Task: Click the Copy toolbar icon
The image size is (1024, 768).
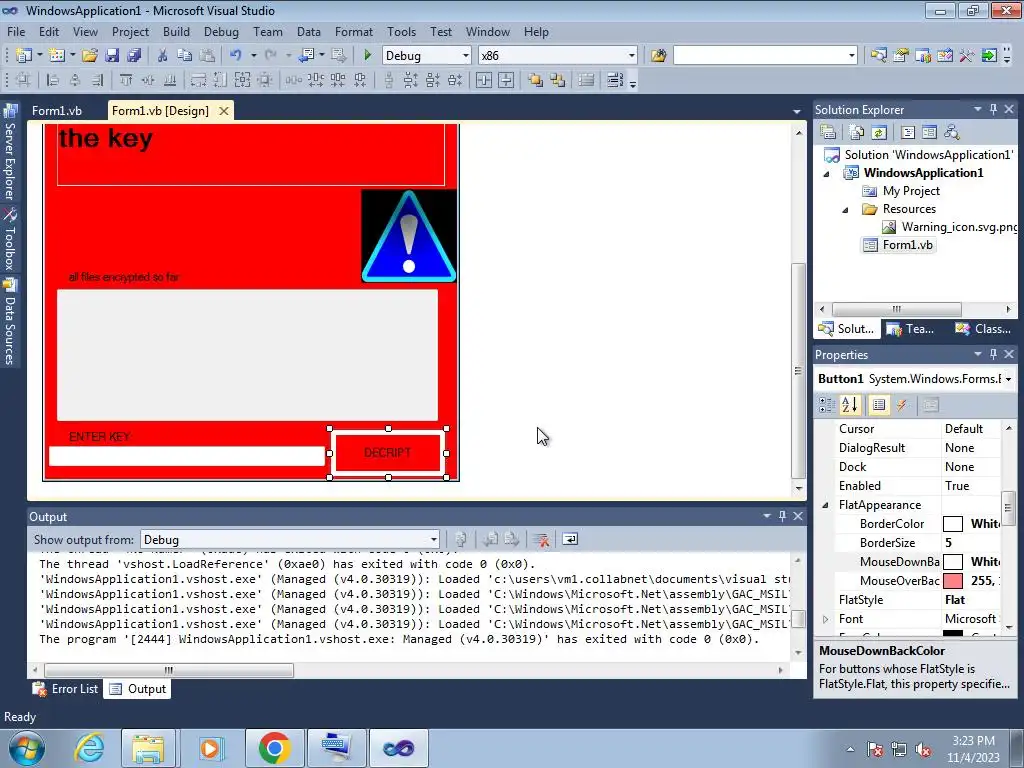Action: pyautogui.click(x=185, y=56)
